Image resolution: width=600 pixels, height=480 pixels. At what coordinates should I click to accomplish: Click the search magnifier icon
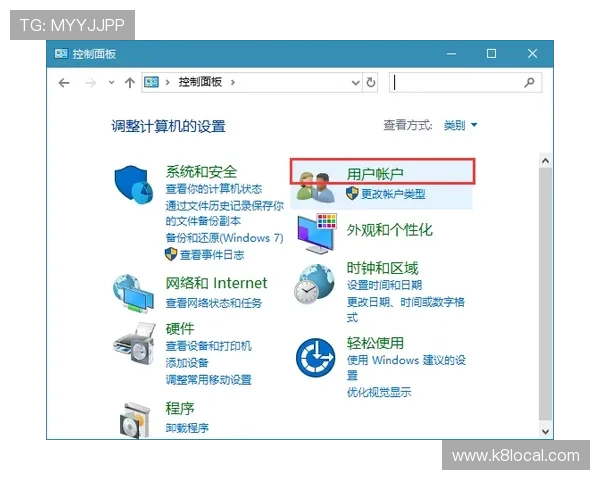click(530, 82)
